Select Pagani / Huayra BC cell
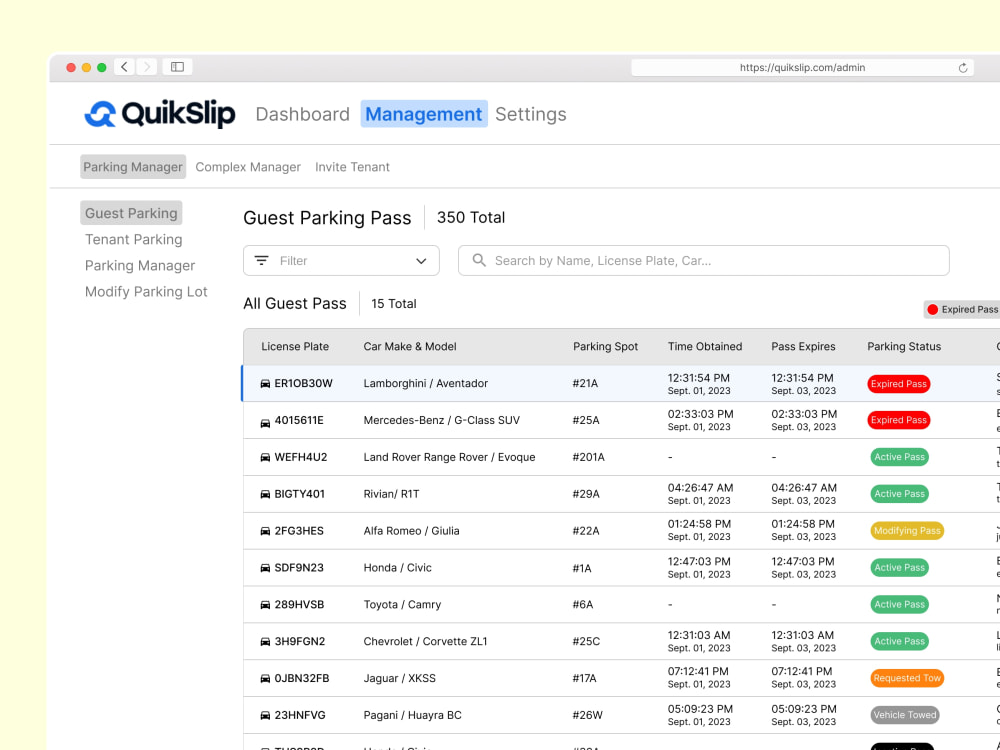 (412, 715)
